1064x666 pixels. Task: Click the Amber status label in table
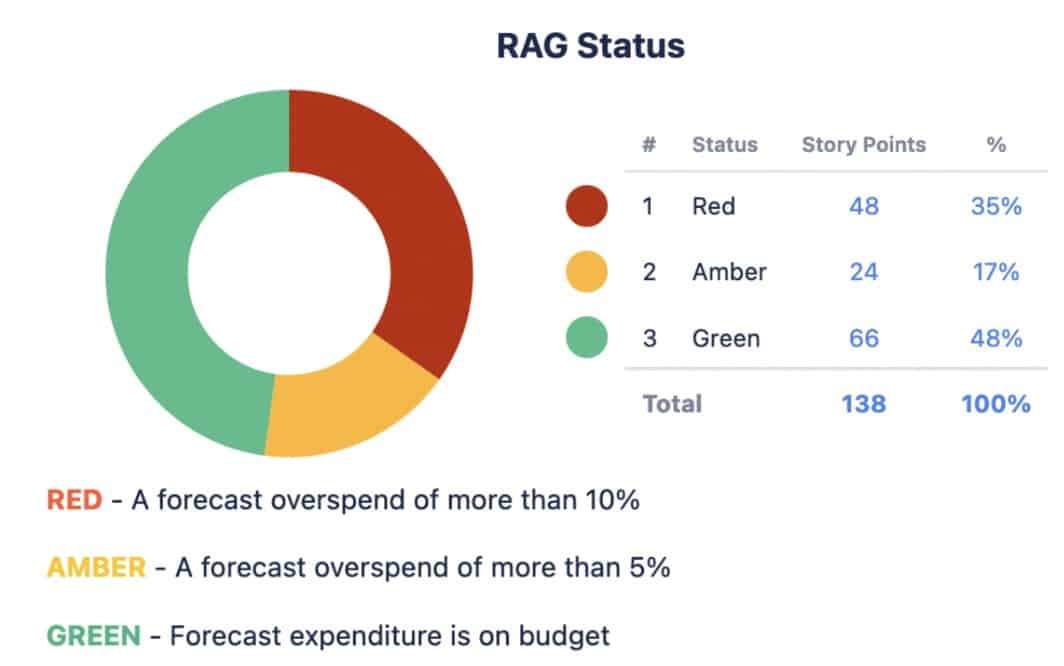pyautogui.click(x=729, y=272)
